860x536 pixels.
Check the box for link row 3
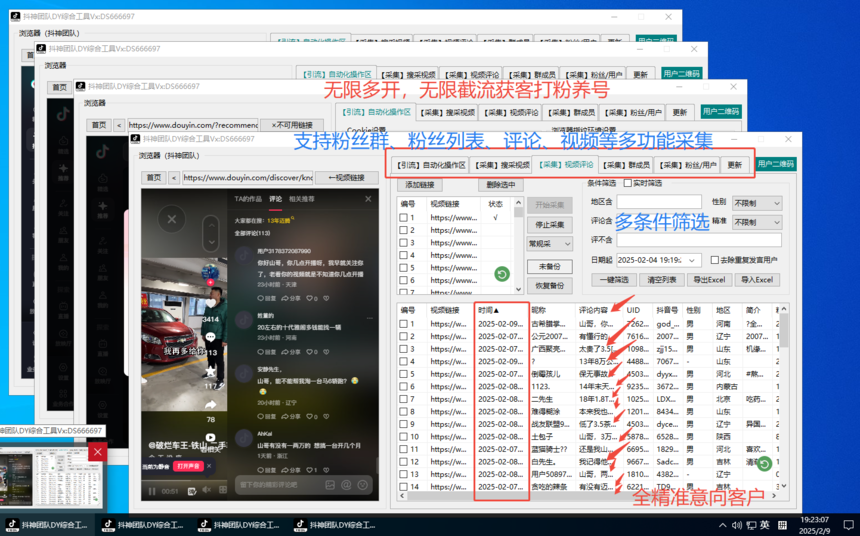coord(404,242)
